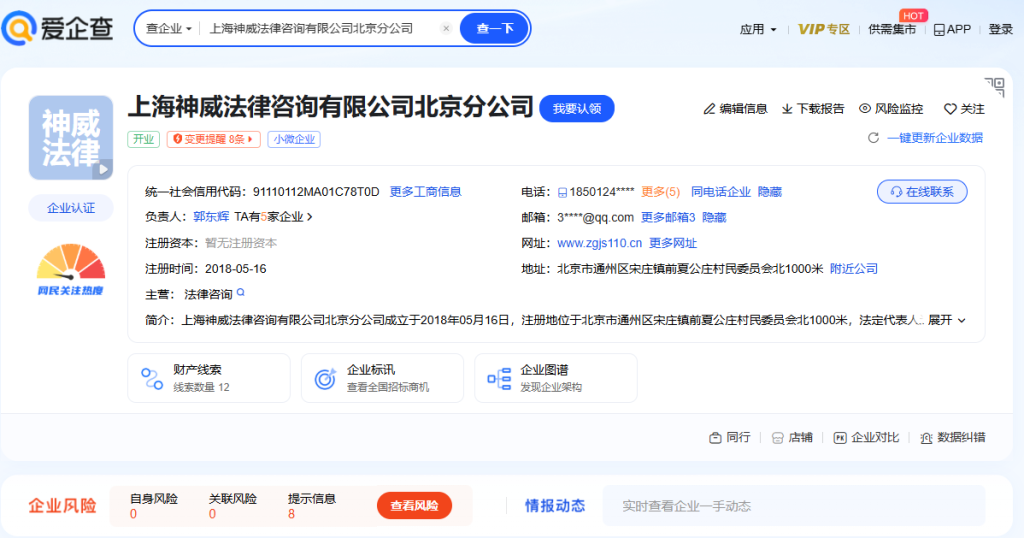The image size is (1024, 538).
Task: Expand the company 简介 with 展开
Action: pyautogui.click(x=947, y=320)
